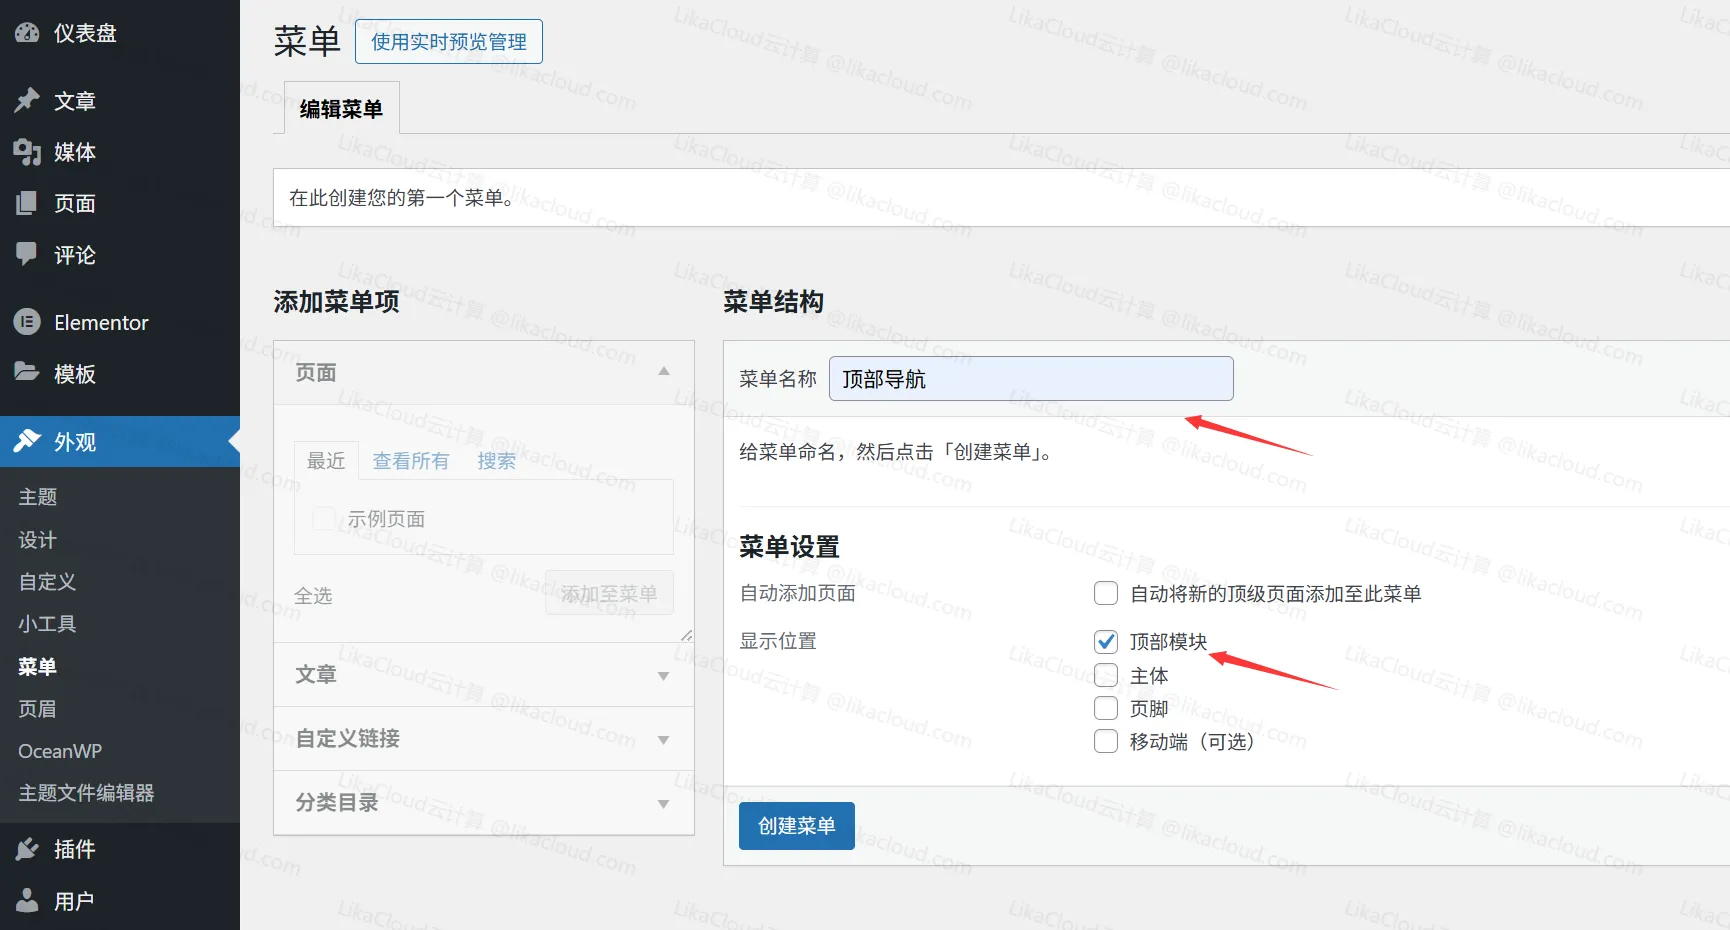This screenshot has width=1730, height=930.
Task: Open the 模板 templates icon
Action: [x=27, y=373]
